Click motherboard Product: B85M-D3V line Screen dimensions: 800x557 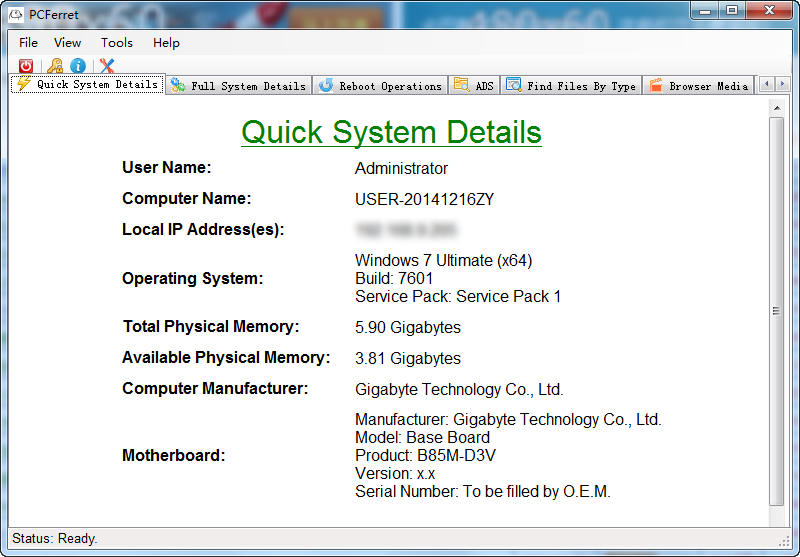click(x=426, y=455)
